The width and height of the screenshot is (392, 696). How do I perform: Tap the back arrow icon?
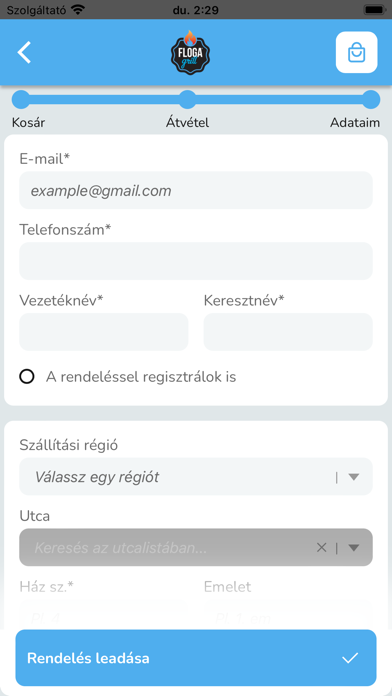click(24, 52)
